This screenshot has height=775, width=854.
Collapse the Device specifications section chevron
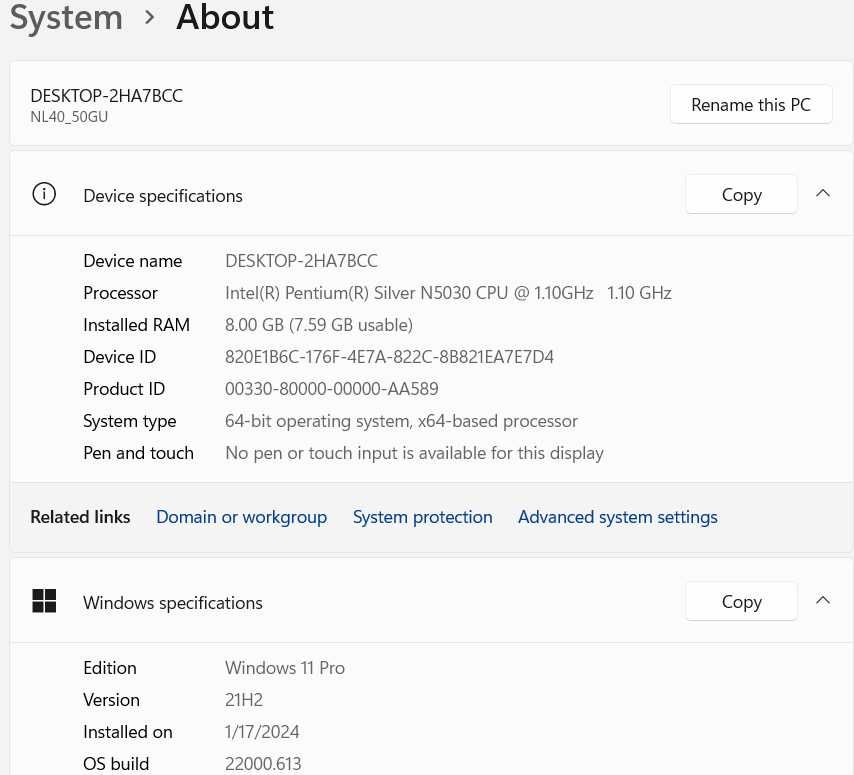point(823,193)
